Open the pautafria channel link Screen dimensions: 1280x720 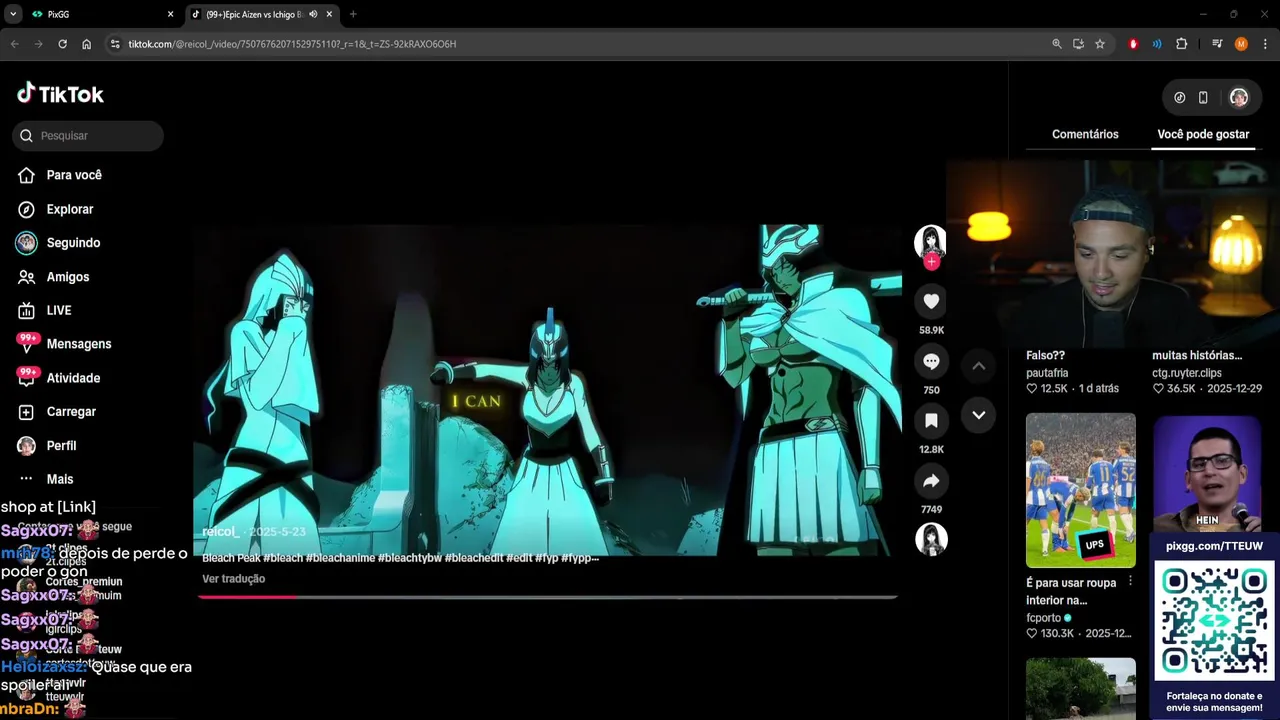tap(1047, 373)
